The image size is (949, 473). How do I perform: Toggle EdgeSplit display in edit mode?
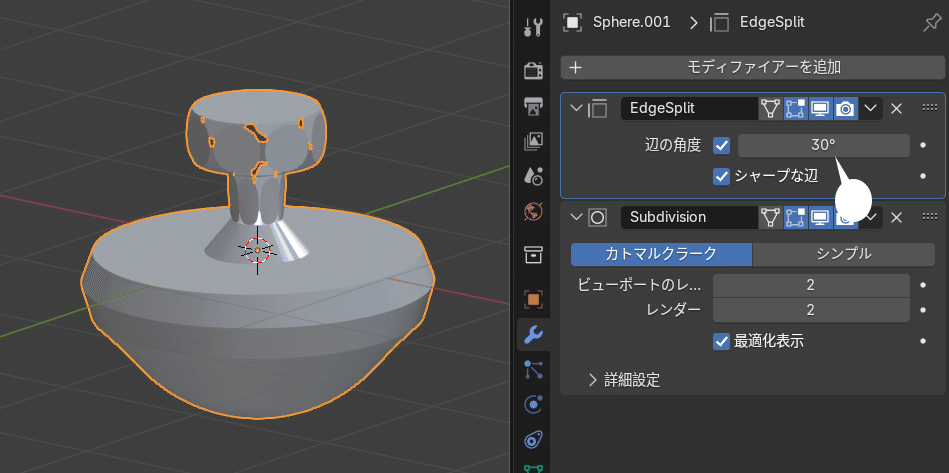(796, 109)
